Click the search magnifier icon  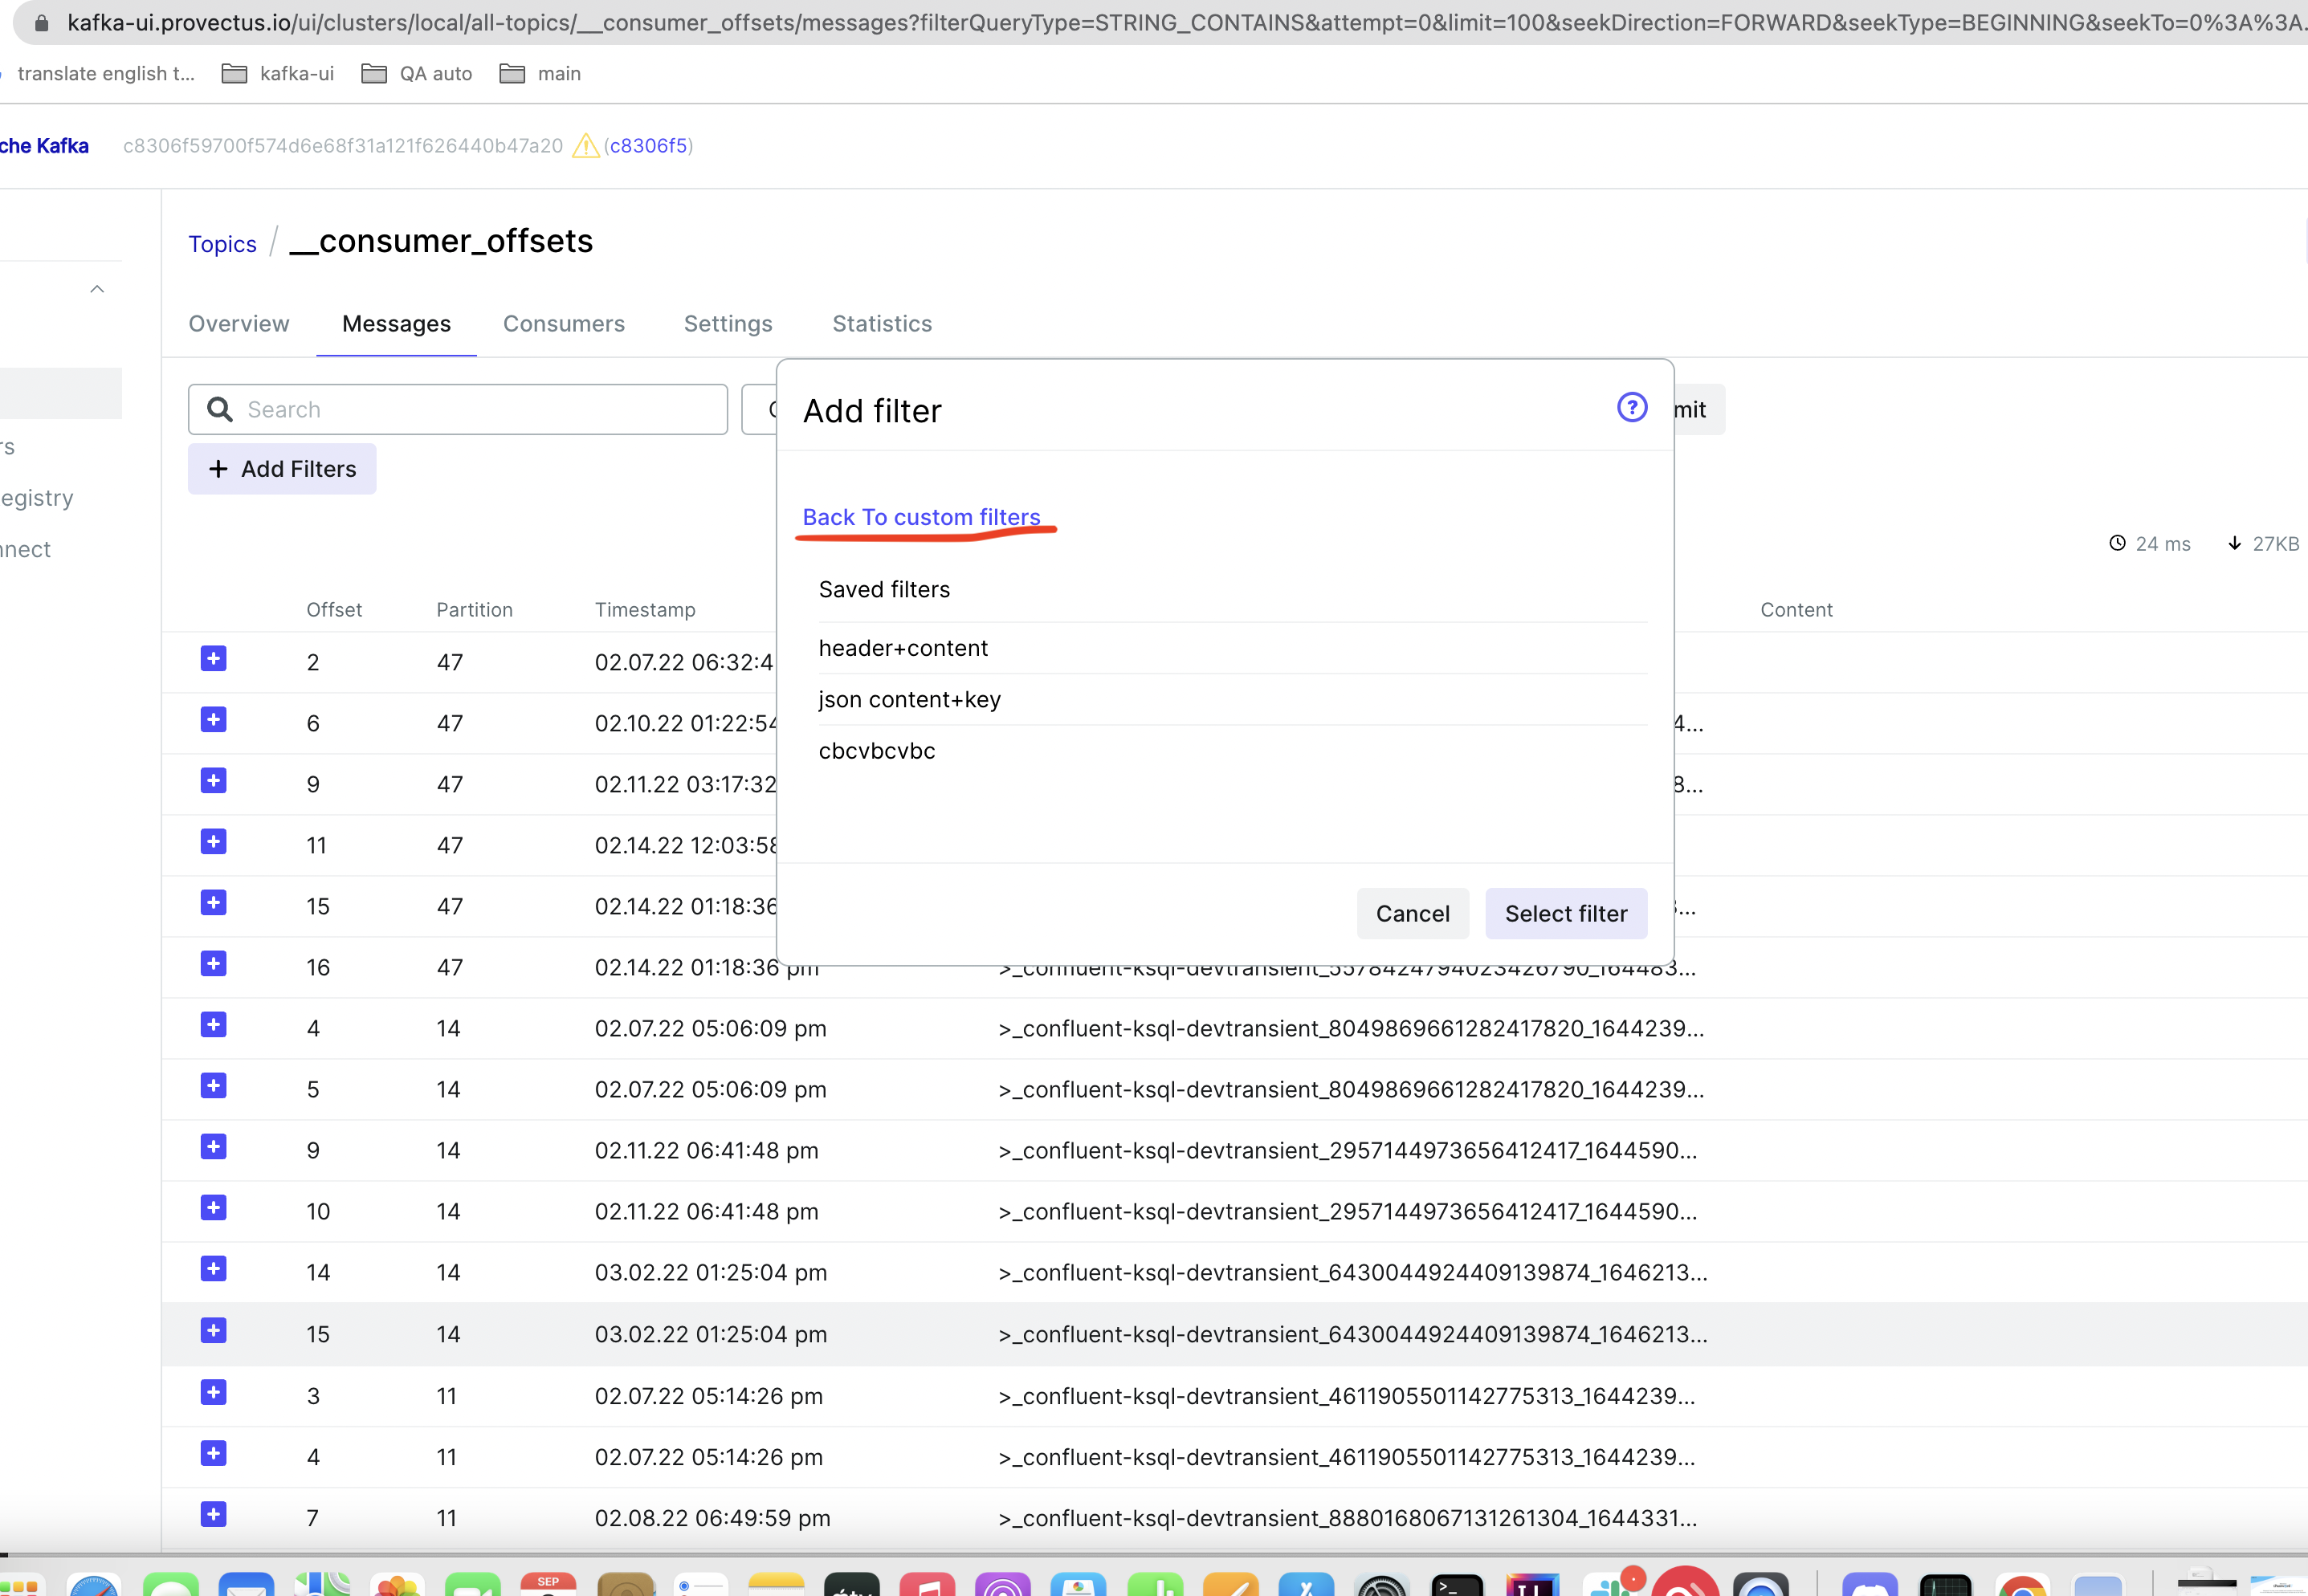click(x=221, y=409)
